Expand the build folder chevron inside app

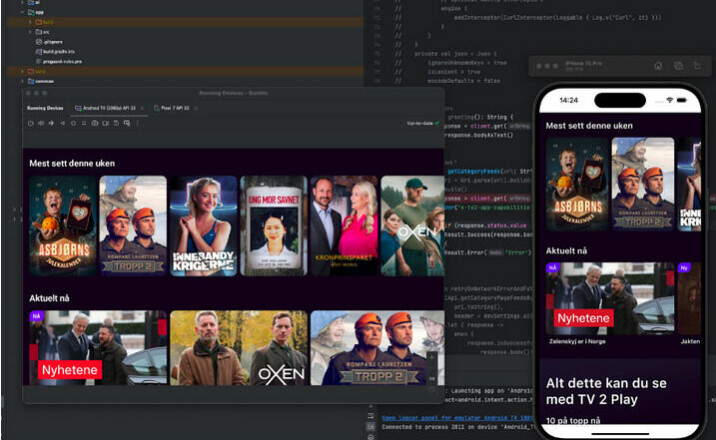(x=30, y=22)
